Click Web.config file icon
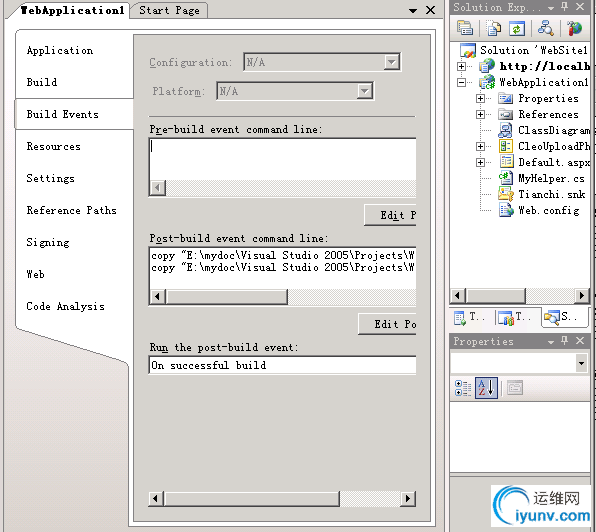This screenshot has width=596, height=532. (506, 210)
